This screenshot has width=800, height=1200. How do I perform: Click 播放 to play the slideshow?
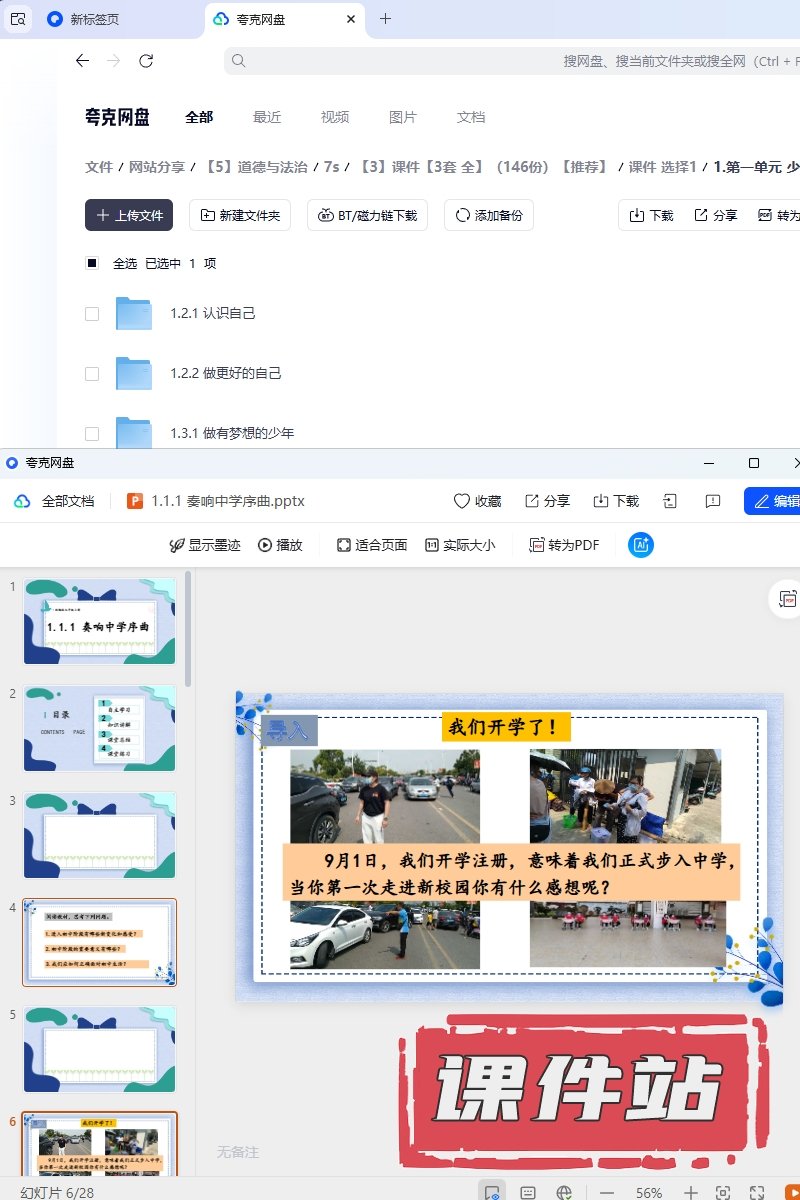[x=280, y=545]
